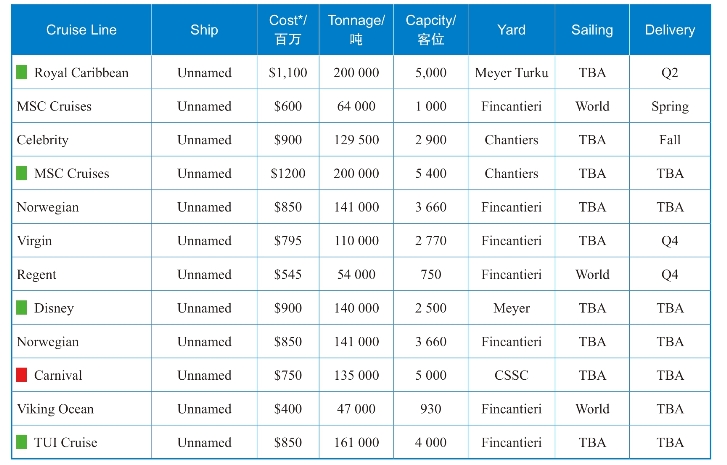Select the 47 000 tonnage cell
This screenshot has height=465, width=727.
[x=355, y=409]
